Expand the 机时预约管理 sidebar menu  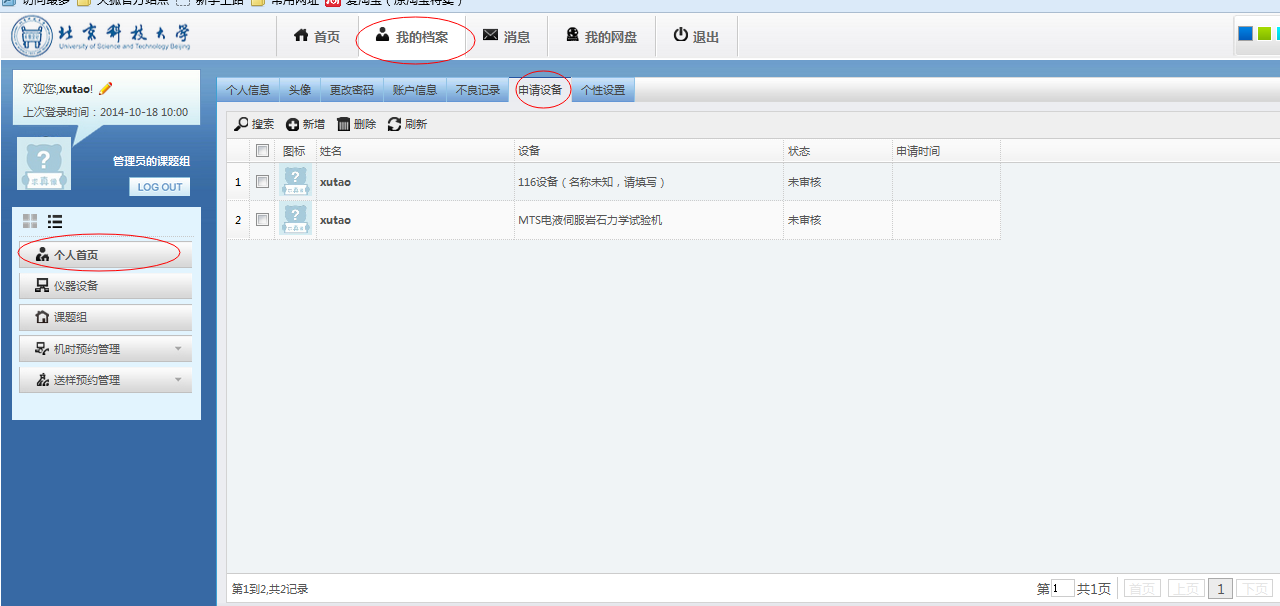pos(105,349)
